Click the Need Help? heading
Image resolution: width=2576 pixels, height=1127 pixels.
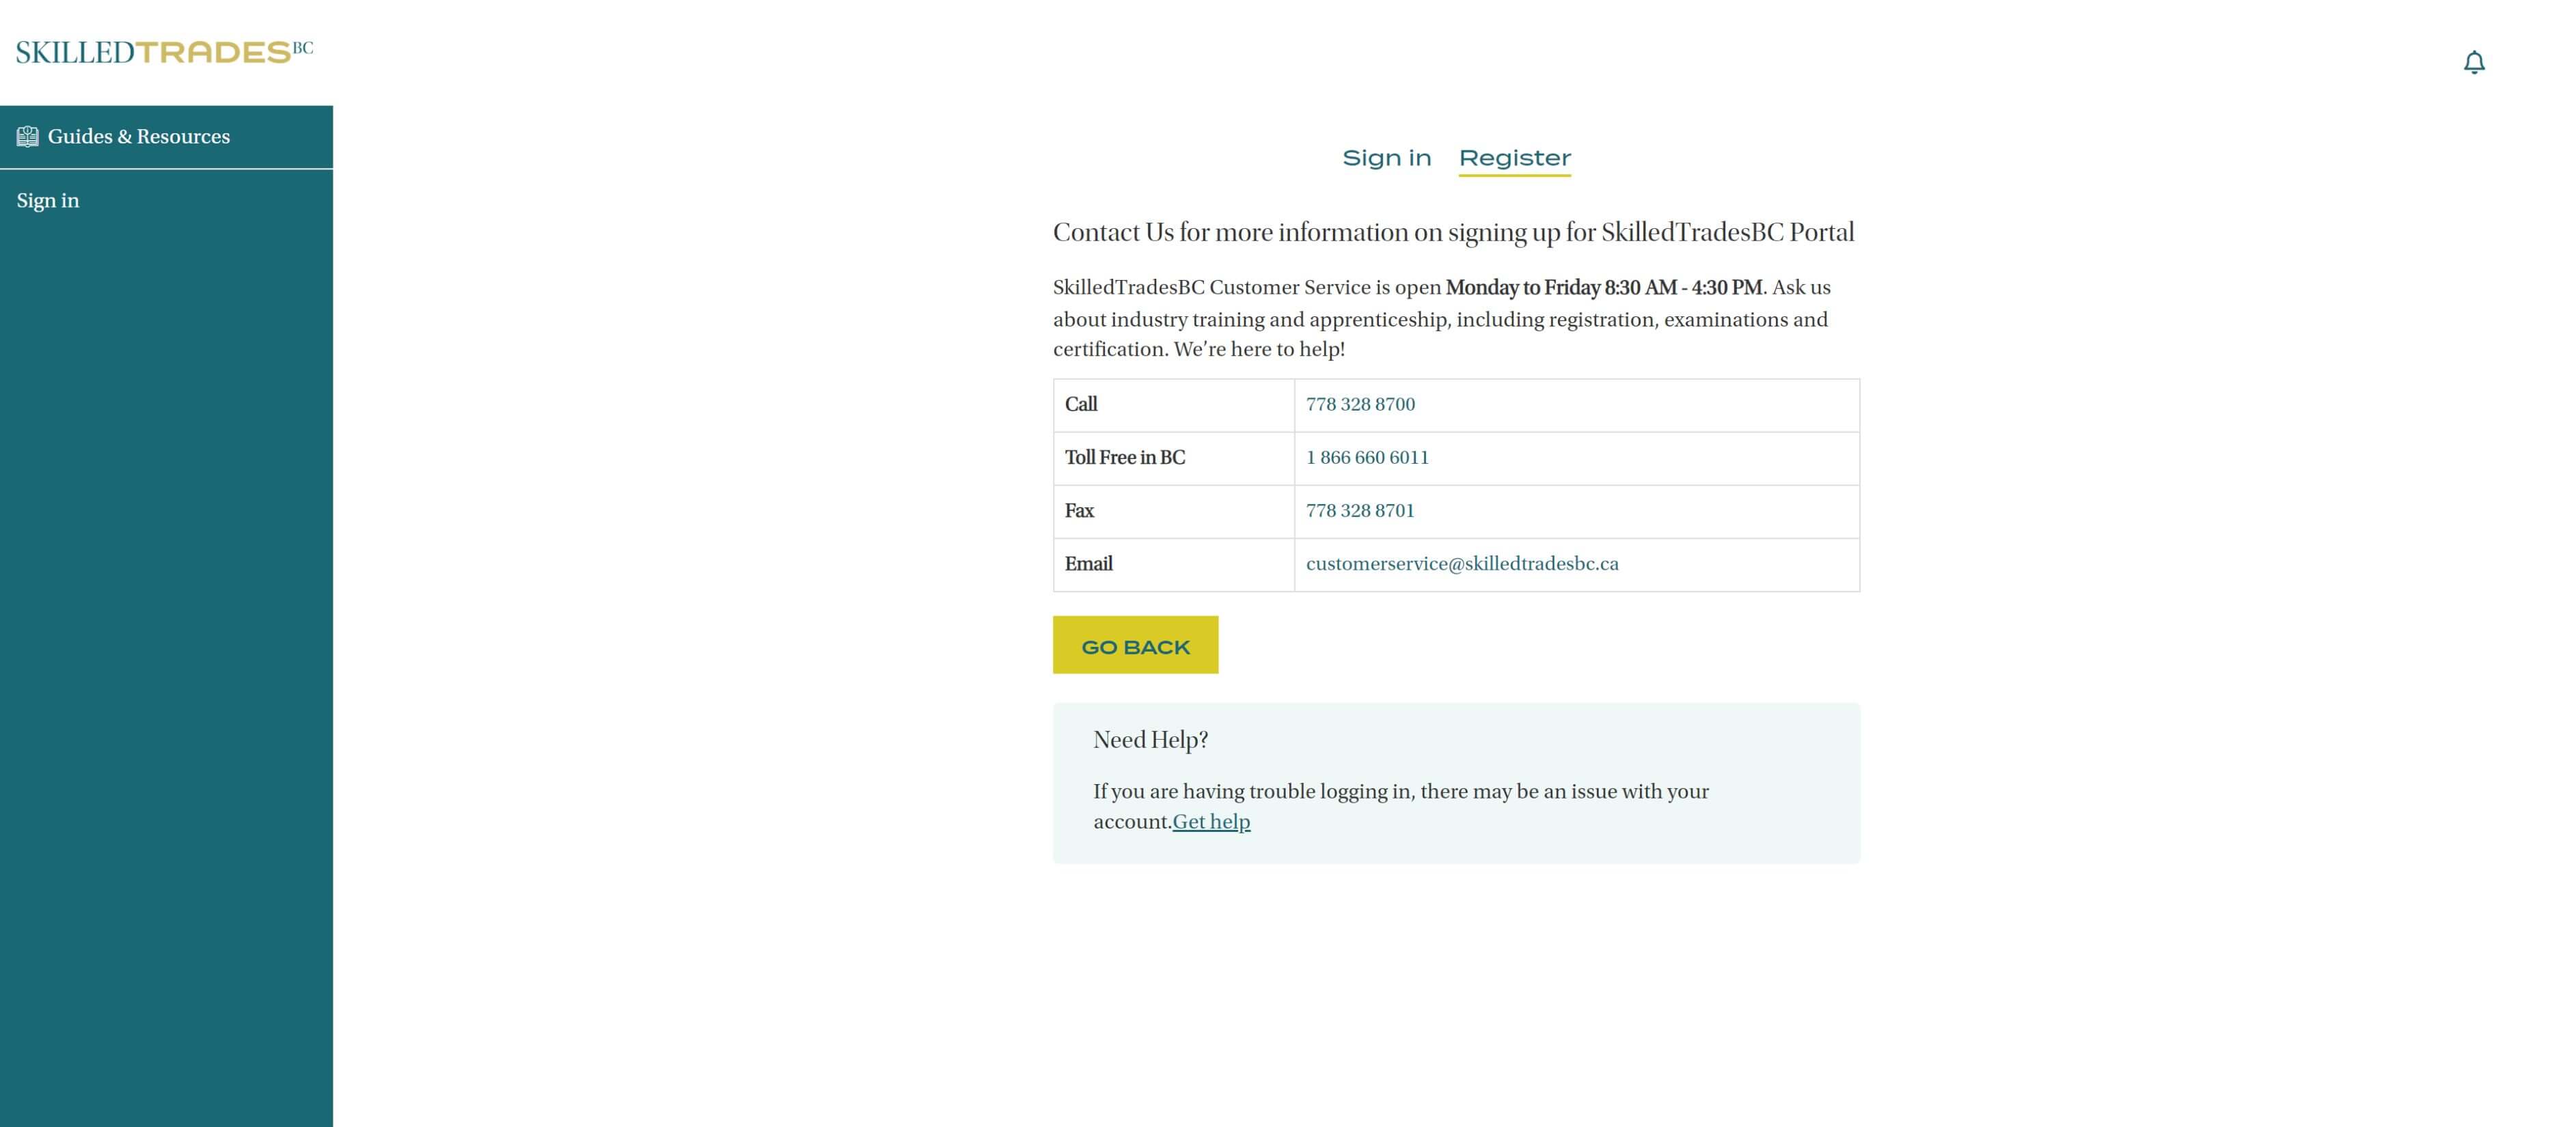(1150, 740)
